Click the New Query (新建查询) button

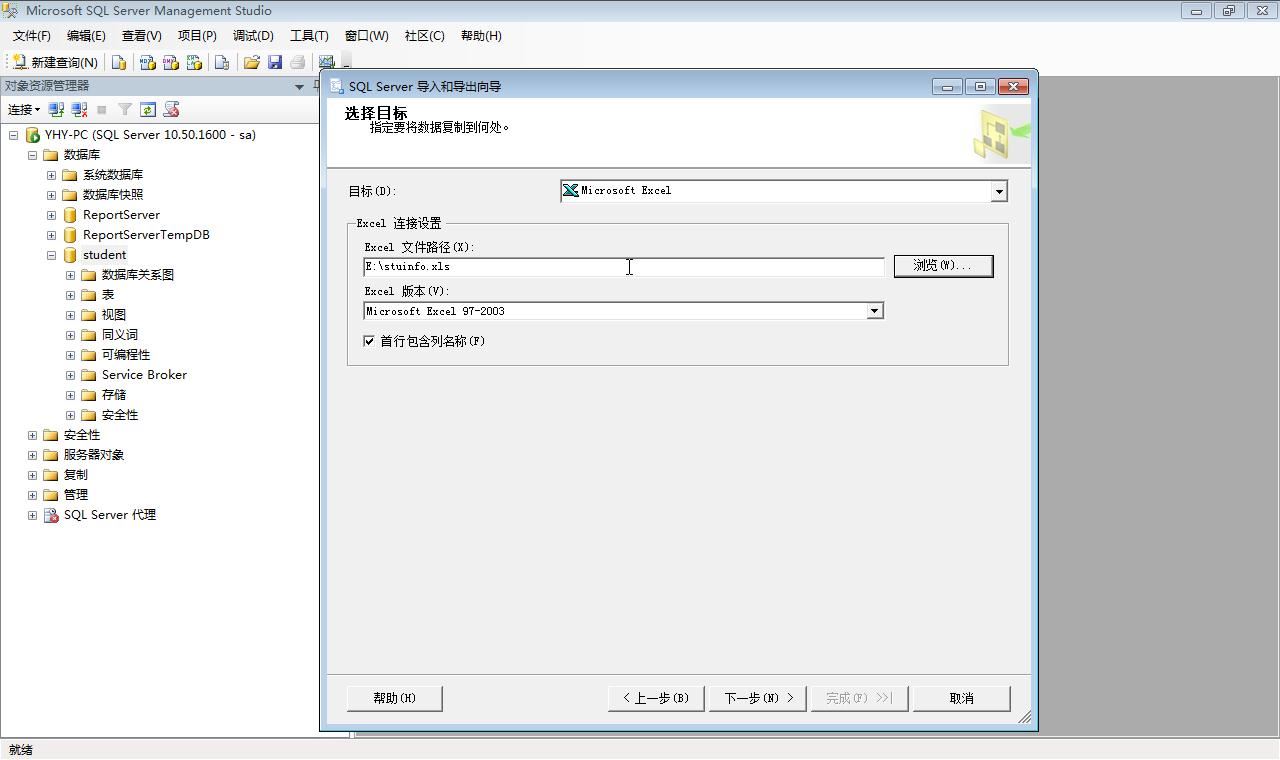[55, 62]
